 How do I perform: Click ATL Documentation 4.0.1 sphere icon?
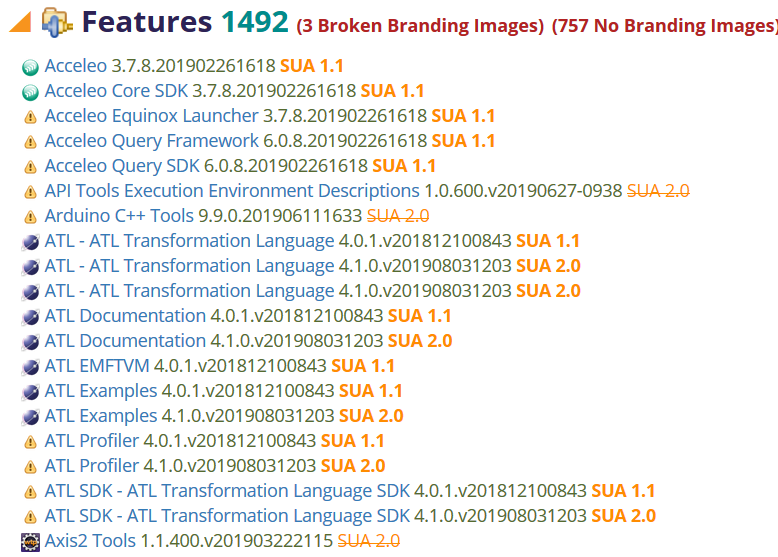coord(30,317)
